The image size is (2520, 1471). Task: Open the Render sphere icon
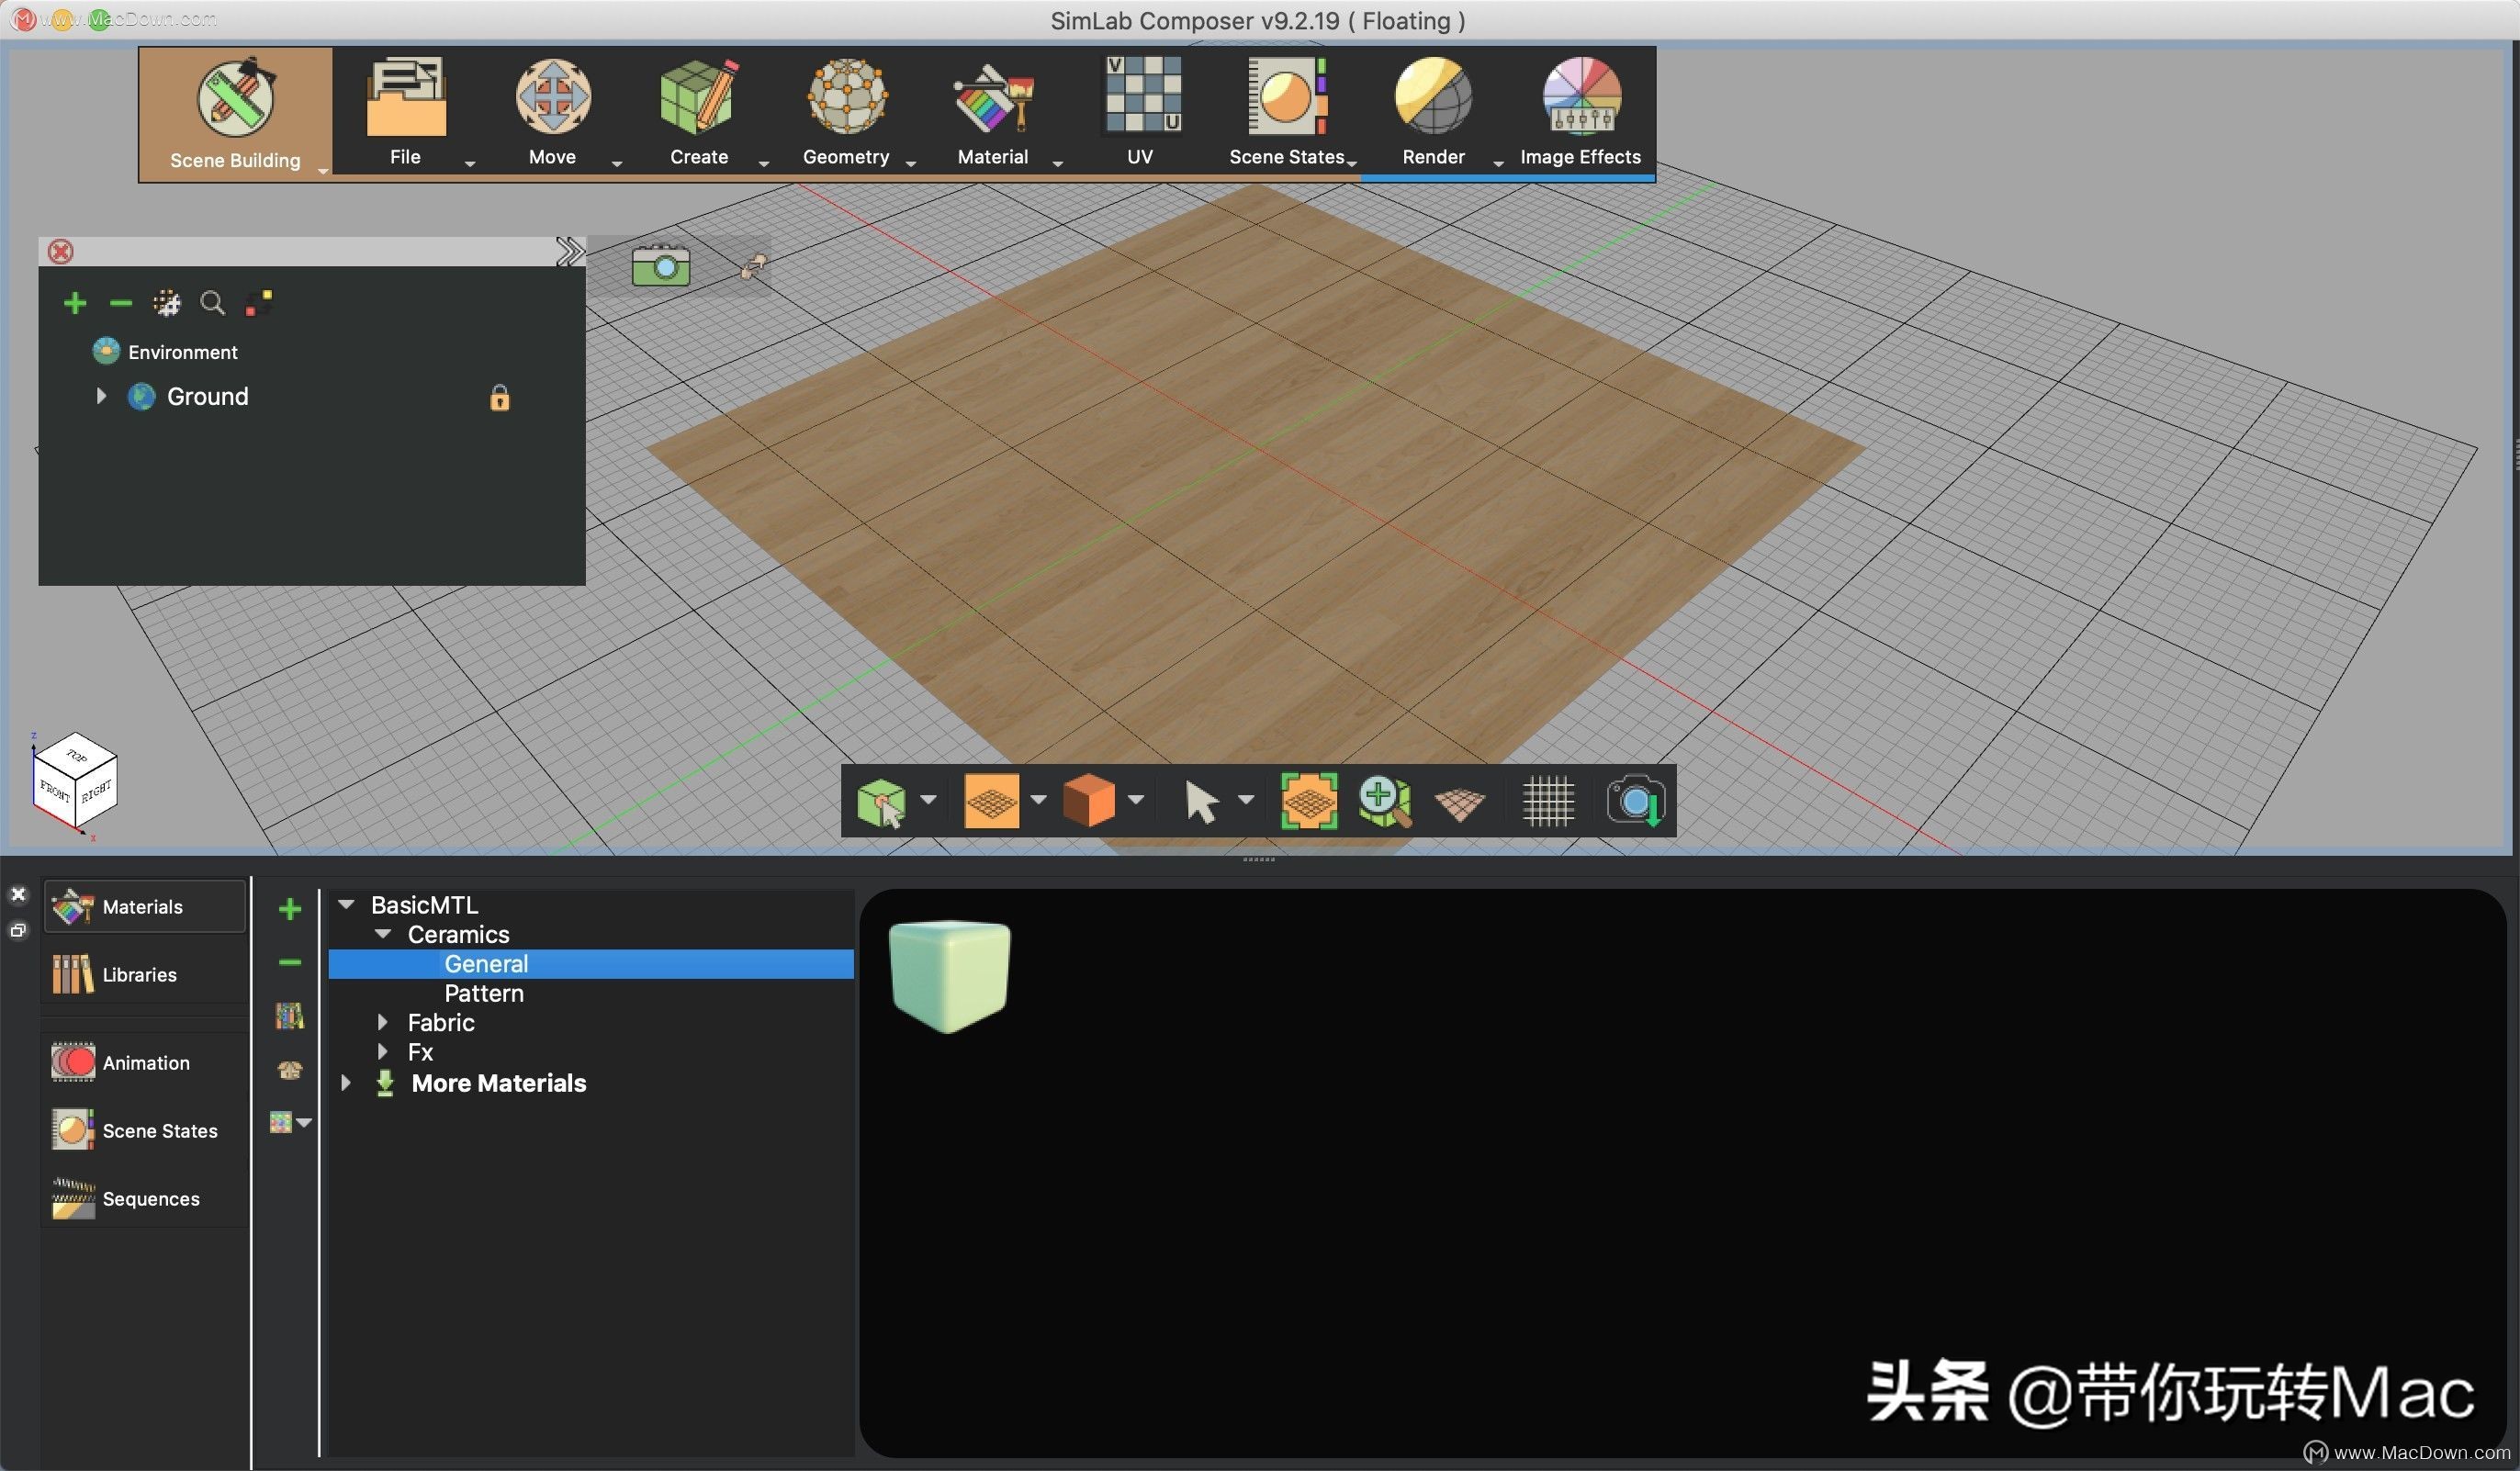coord(1433,96)
